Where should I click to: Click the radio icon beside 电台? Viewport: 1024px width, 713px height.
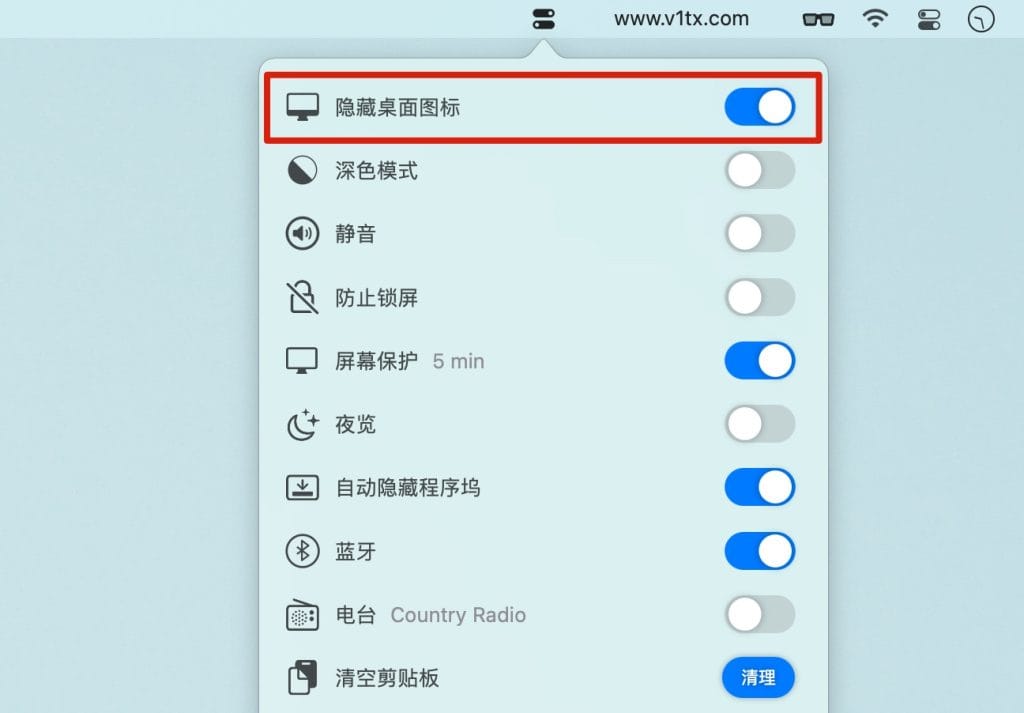tap(302, 614)
